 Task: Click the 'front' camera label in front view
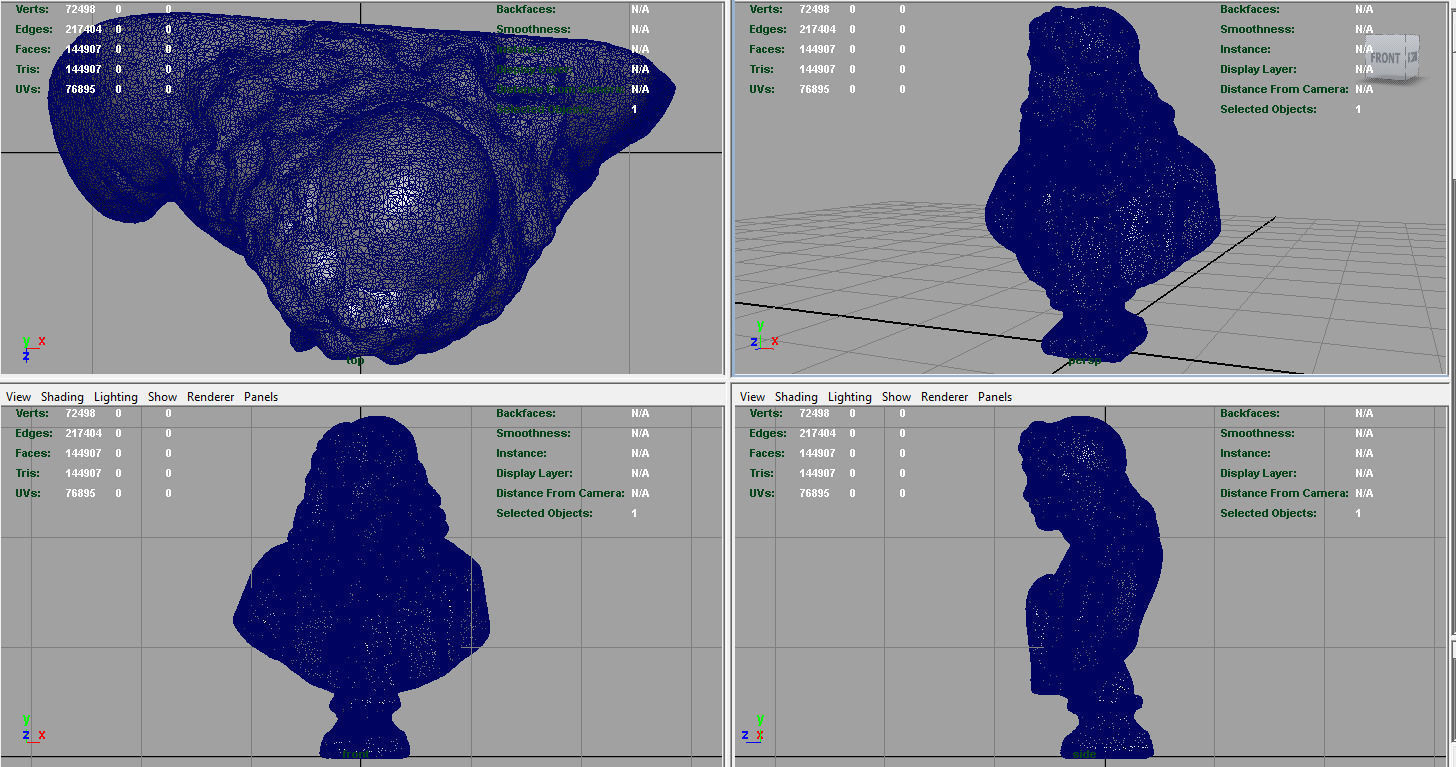355,753
